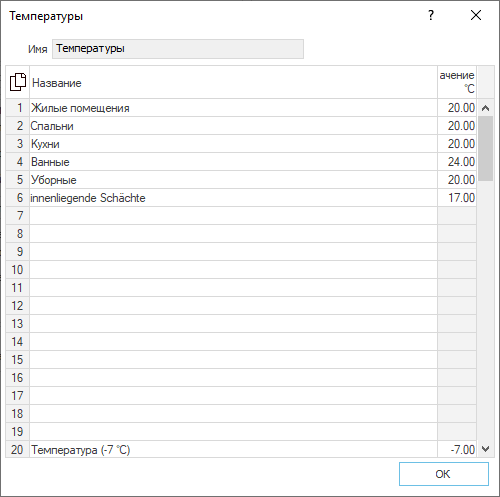Click the °C value column header
Image resolution: width=500 pixels, height=497 pixels.
pos(457,82)
